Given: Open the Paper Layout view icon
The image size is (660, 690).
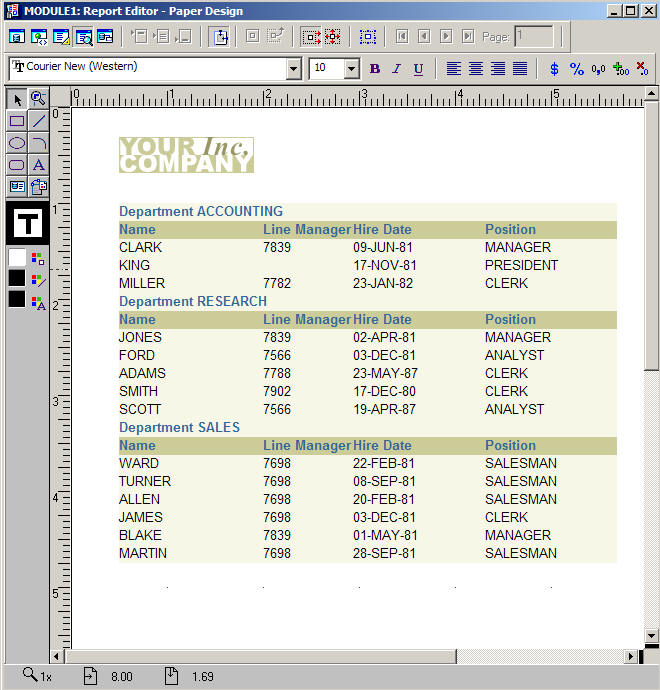Looking at the screenshot, I should tap(61, 37).
